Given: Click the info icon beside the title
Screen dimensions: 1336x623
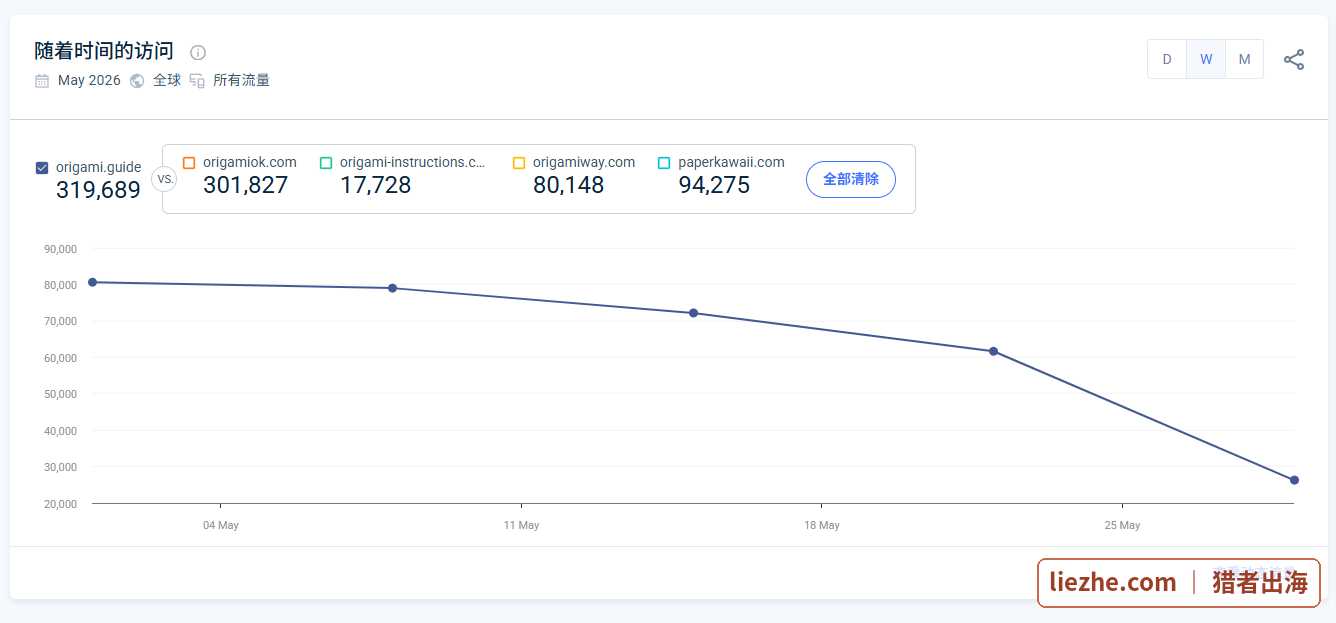Looking at the screenshot, I should coord(198,52).
